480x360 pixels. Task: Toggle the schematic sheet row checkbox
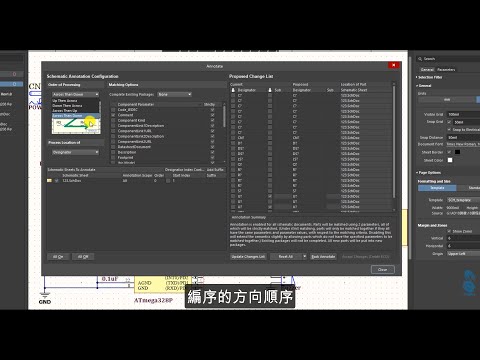coord(56,180)
